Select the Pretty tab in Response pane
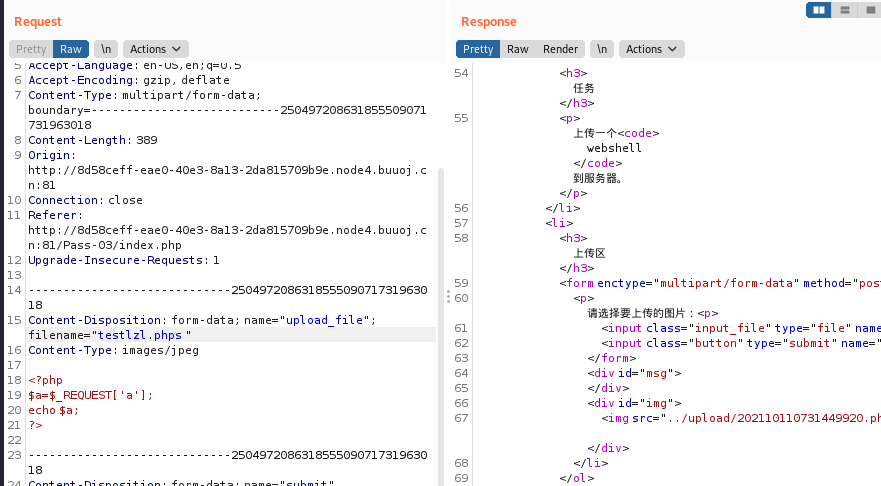Screen dimensions: 881x486 [478, 49]
